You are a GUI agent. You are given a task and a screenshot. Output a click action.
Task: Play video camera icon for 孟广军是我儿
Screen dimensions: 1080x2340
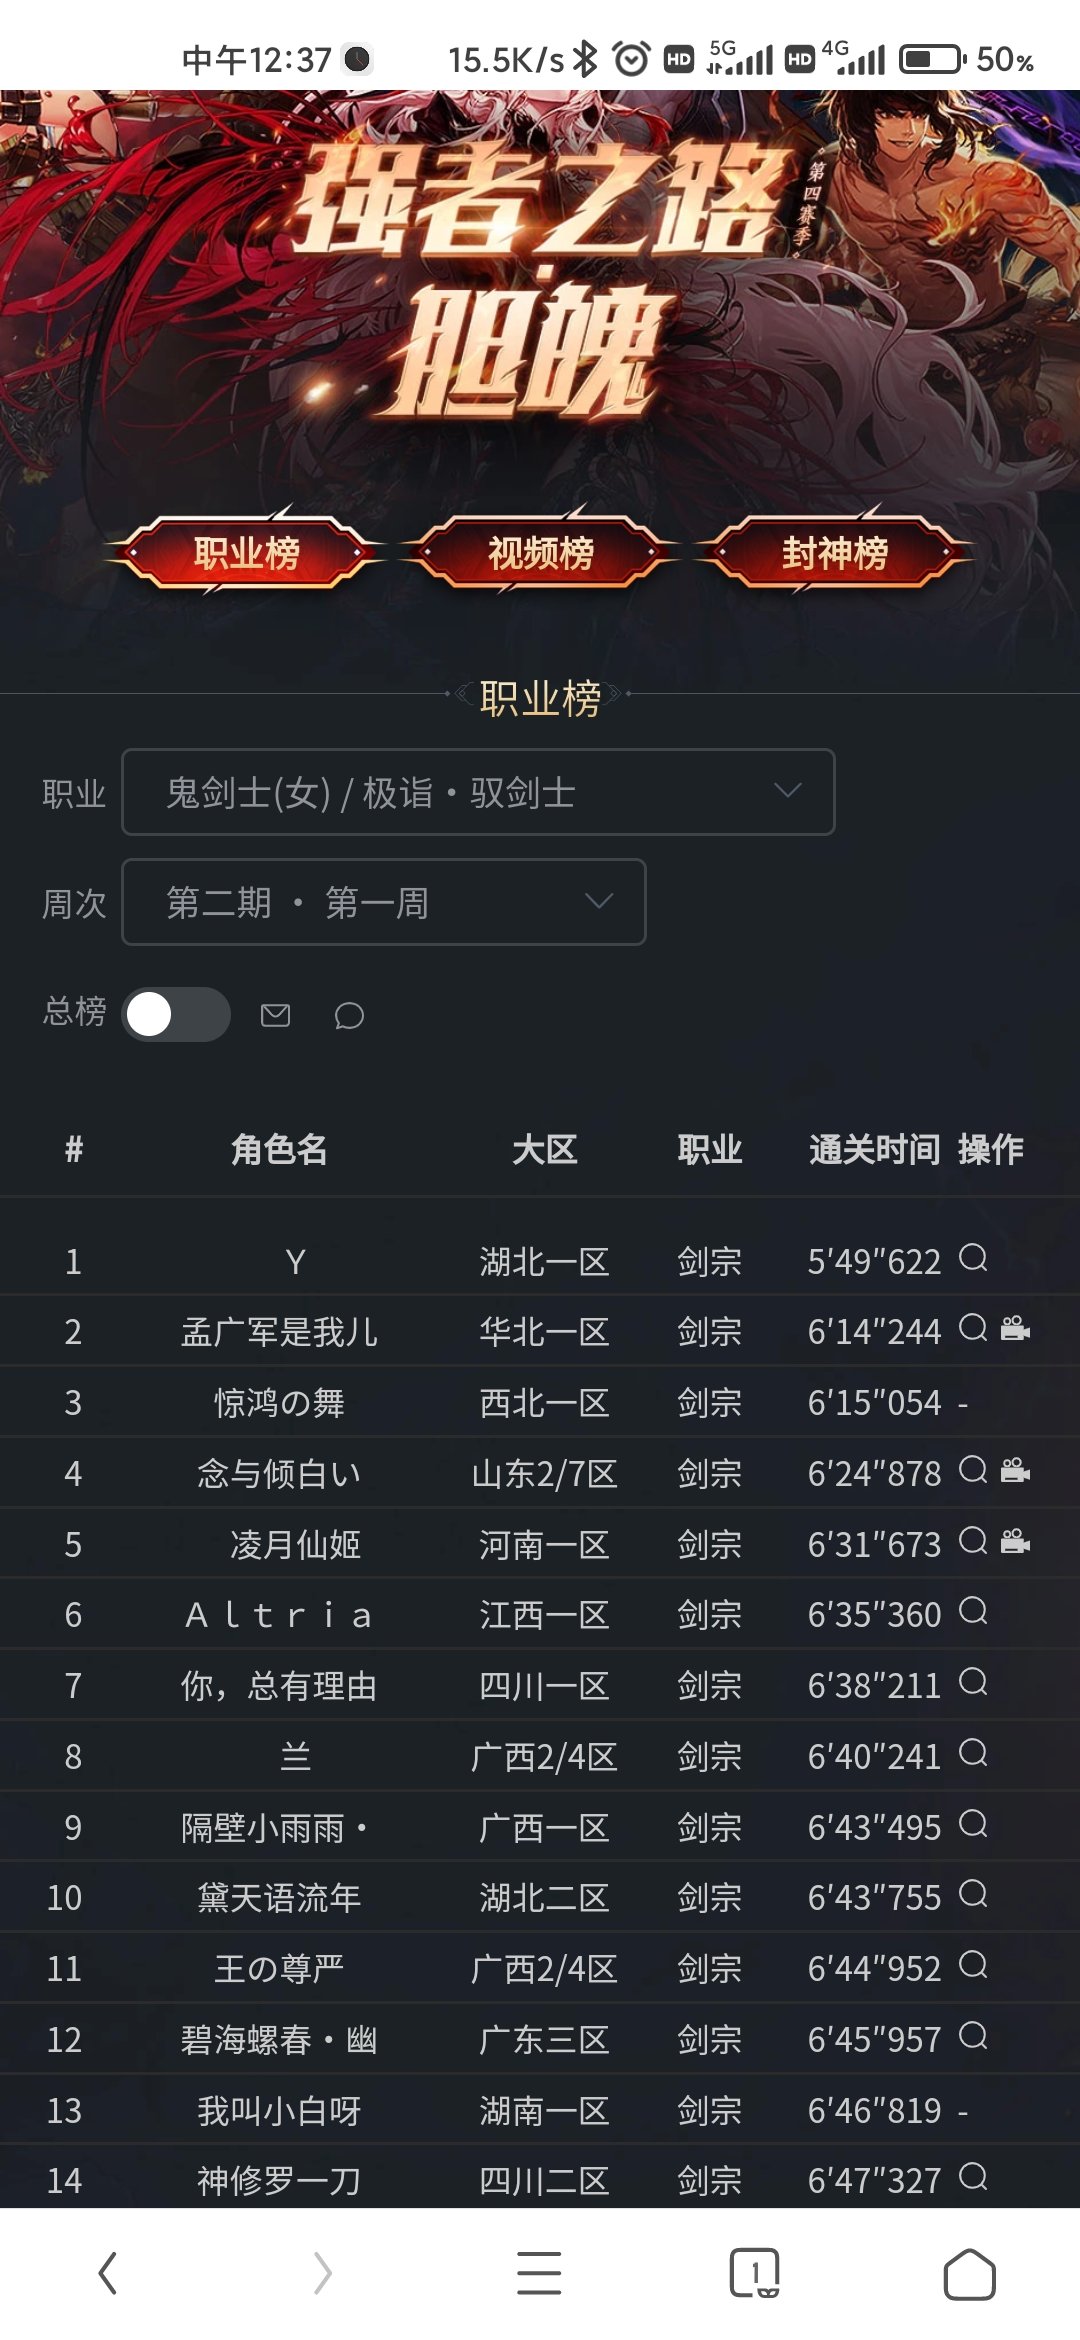click(x=1015, y=1329)
